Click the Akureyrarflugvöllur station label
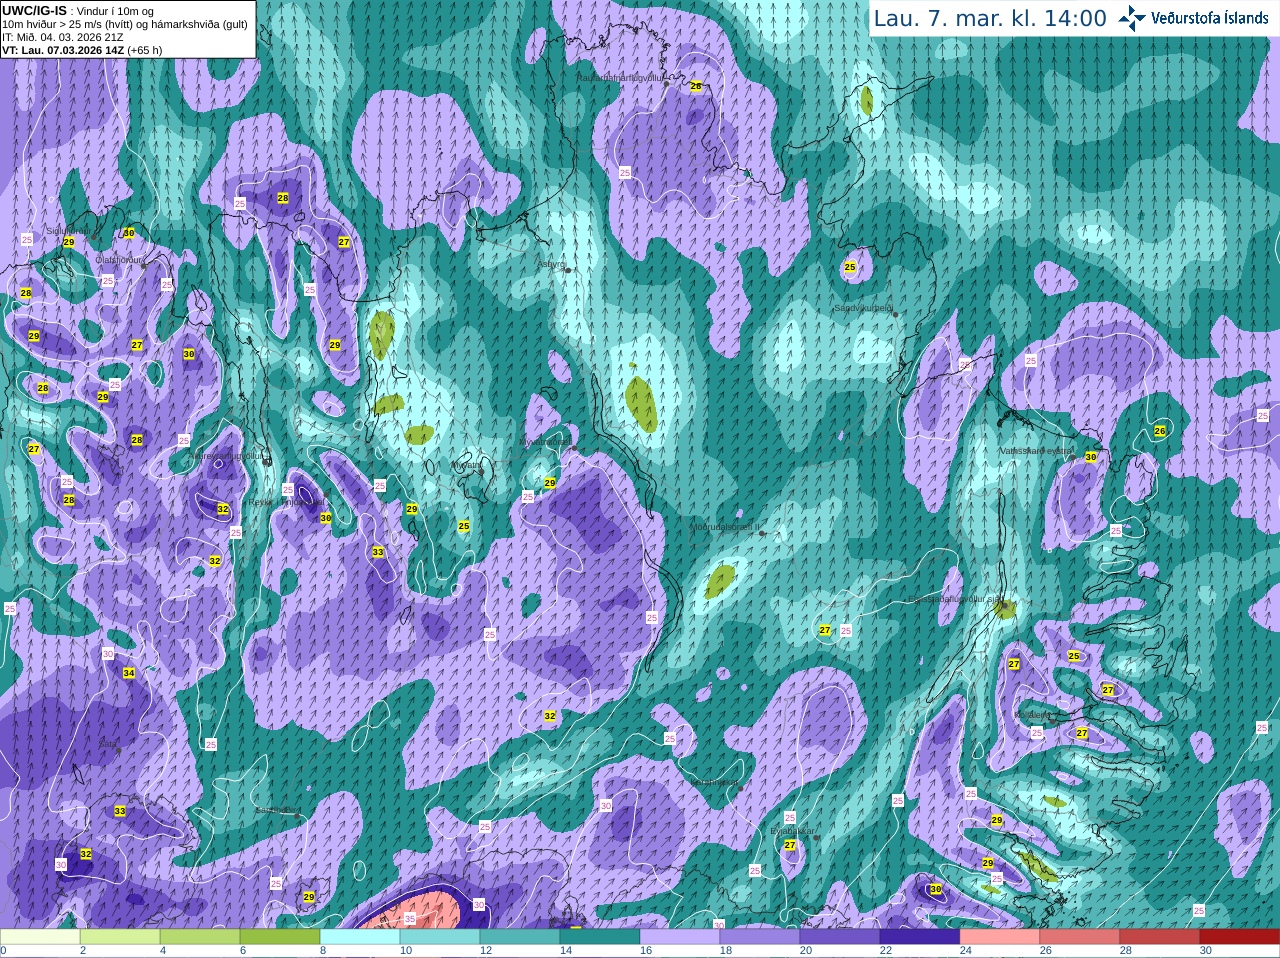 (x=227, y=455)
